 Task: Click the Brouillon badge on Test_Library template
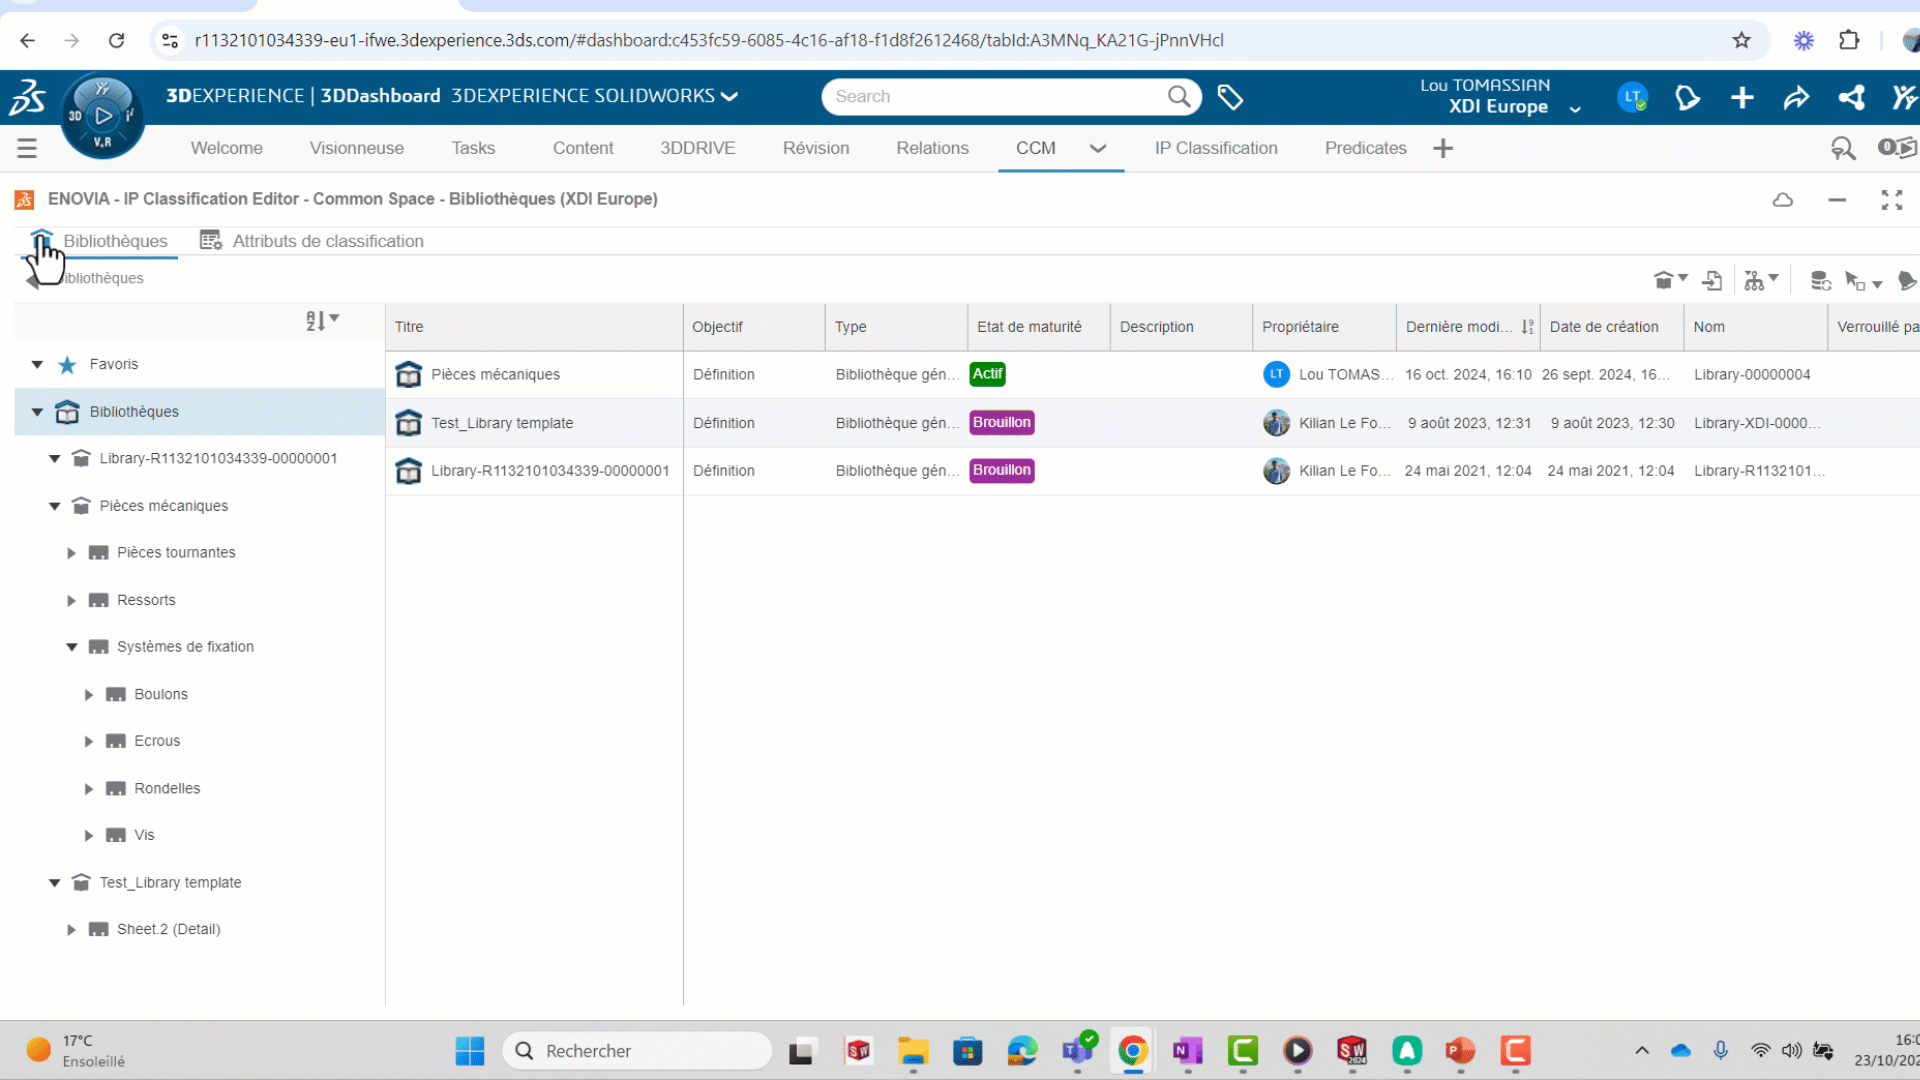[1001, 422]
